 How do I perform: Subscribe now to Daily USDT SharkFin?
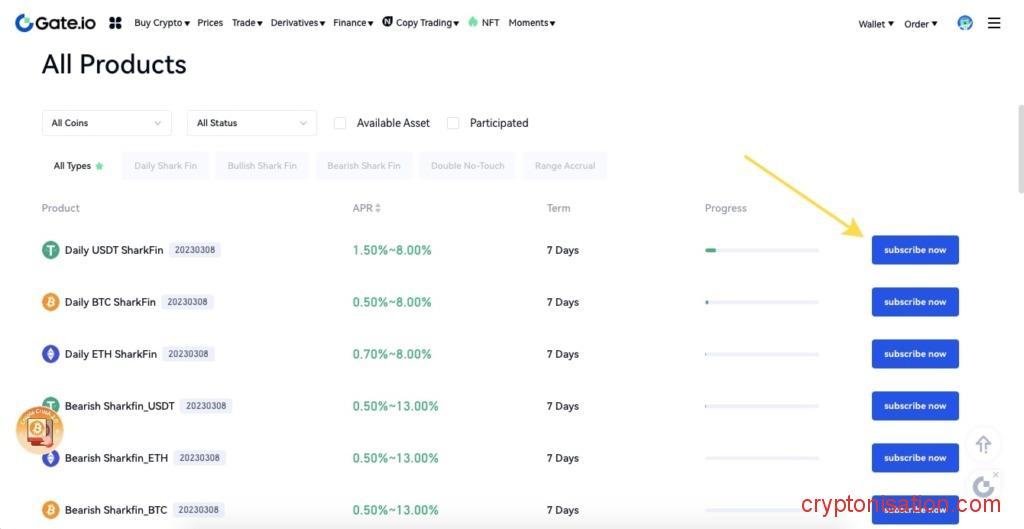914,250
